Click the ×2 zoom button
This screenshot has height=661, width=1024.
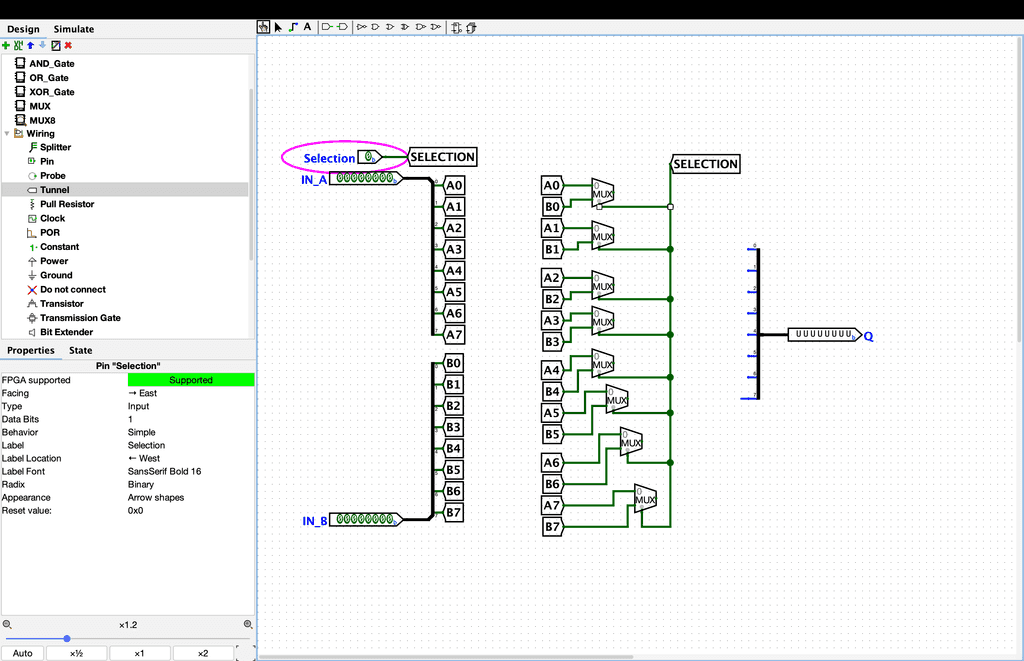[x=203, y=653]
